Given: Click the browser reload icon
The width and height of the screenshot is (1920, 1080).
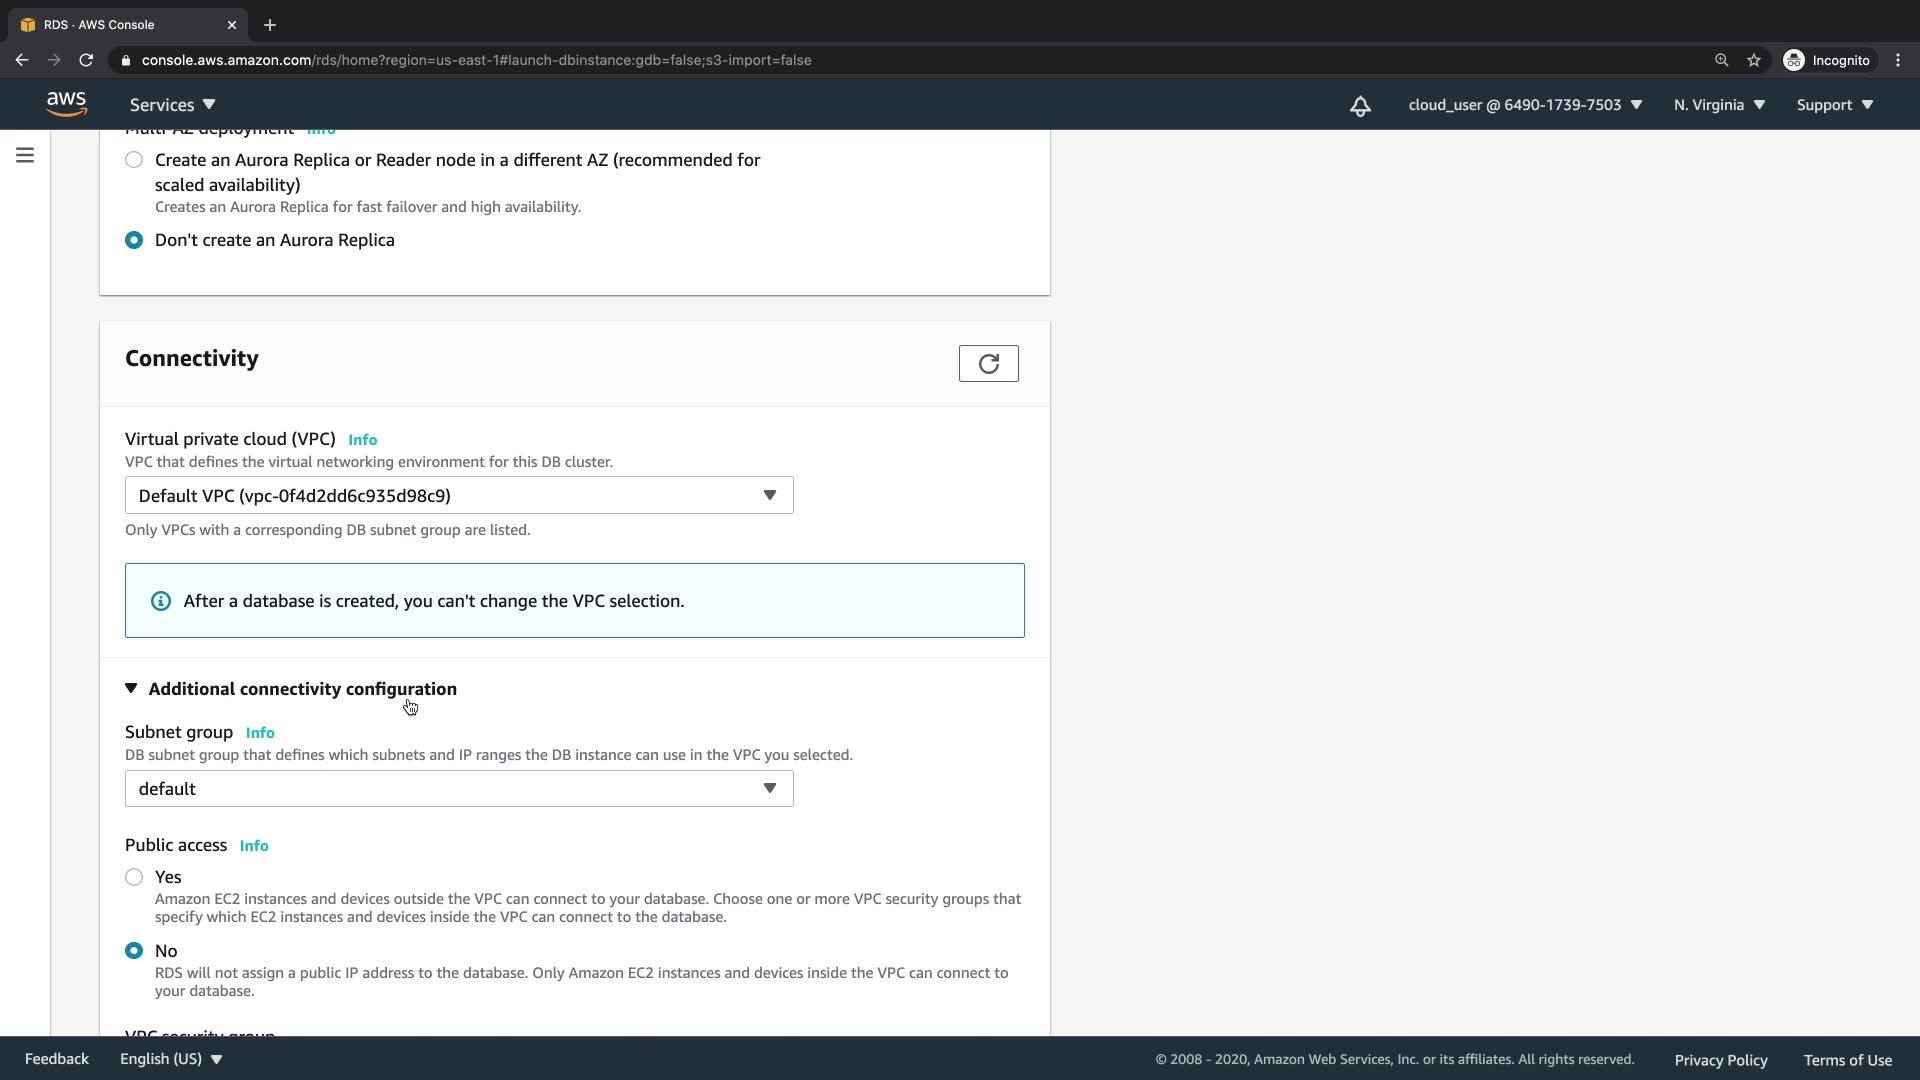Looking at the screenshot, I should click(86, 60).
